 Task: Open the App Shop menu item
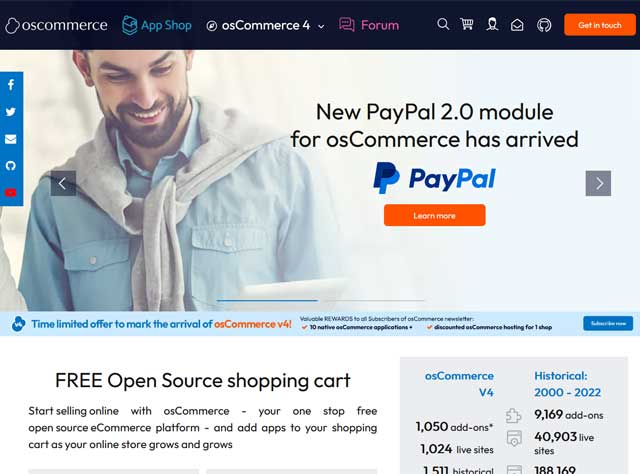point(157,25)
